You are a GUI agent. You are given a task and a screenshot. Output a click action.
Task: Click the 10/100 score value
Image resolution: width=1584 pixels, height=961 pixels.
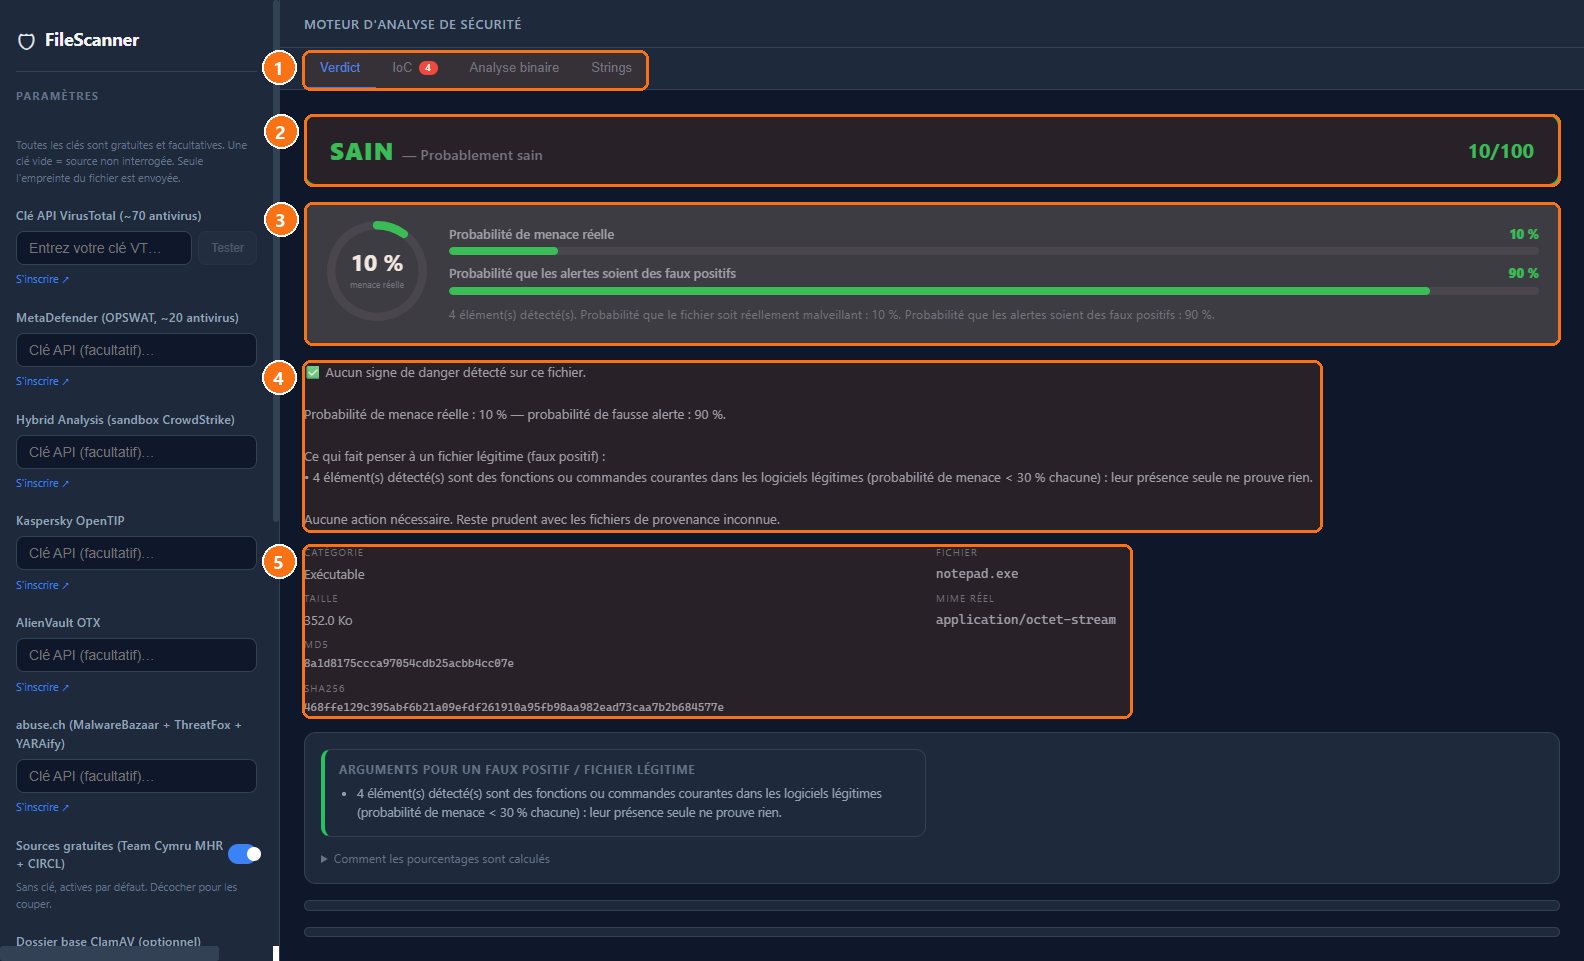[1500, 151]
